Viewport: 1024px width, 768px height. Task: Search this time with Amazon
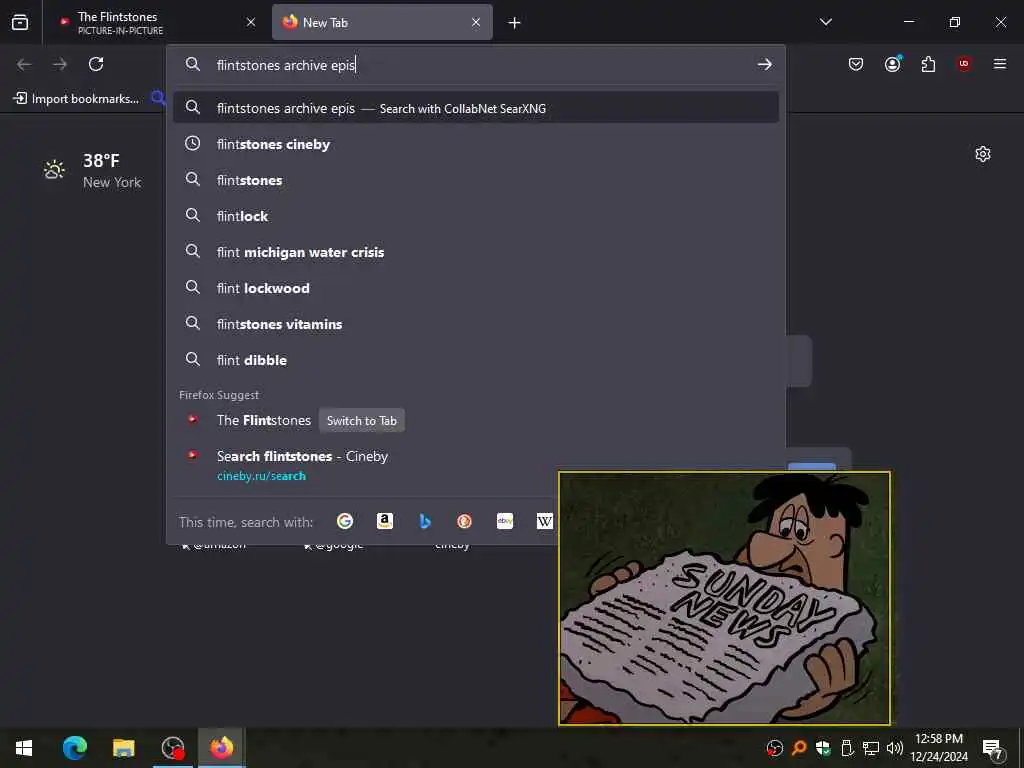tap(385, 521)
